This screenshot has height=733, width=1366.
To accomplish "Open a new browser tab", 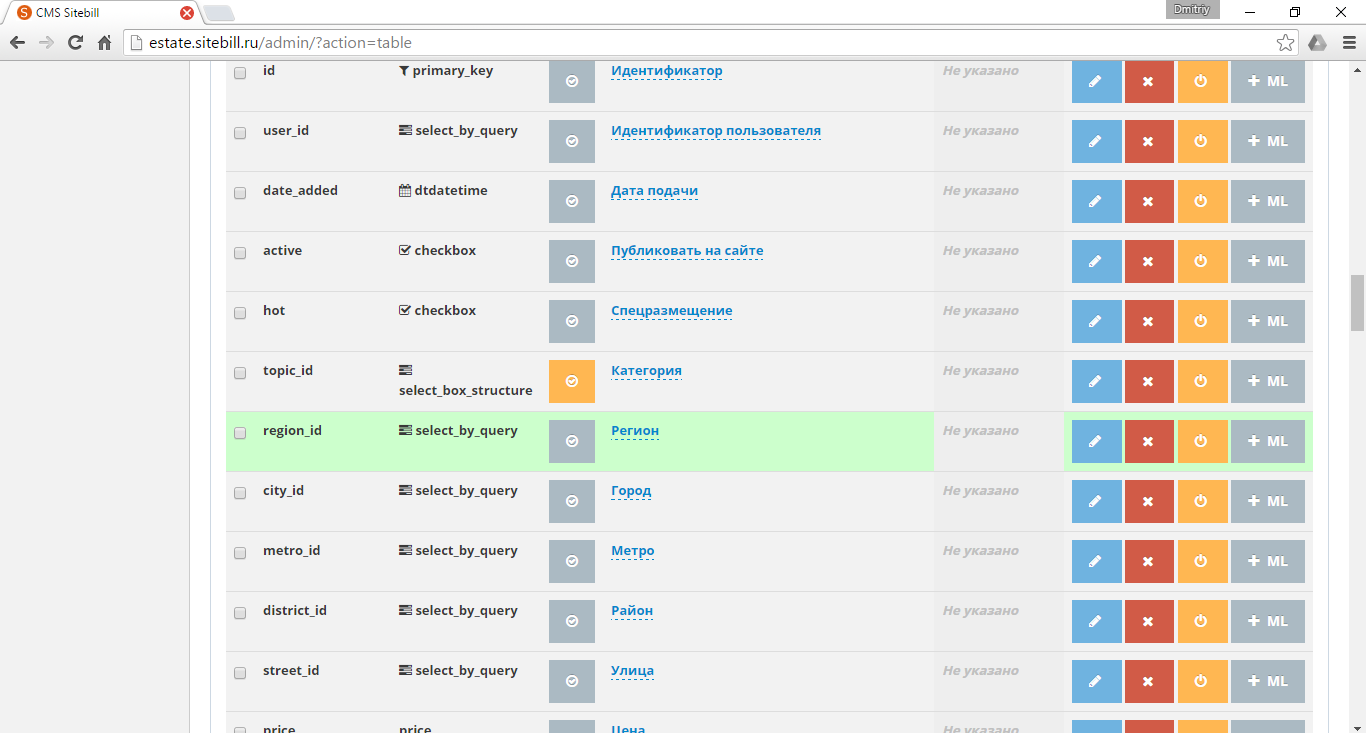I will tap(219, 13).
